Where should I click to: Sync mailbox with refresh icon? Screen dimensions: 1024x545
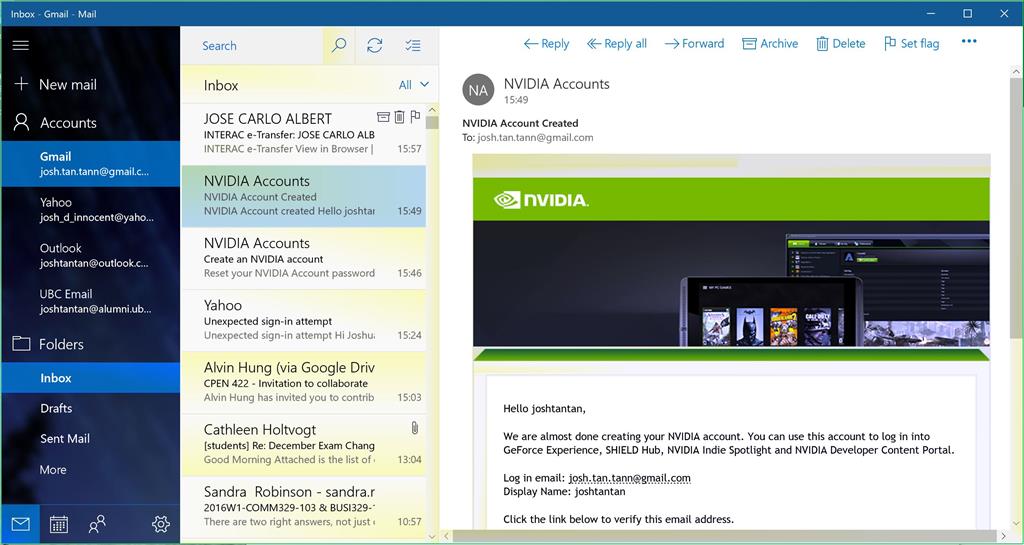click(x=374, y=45)
